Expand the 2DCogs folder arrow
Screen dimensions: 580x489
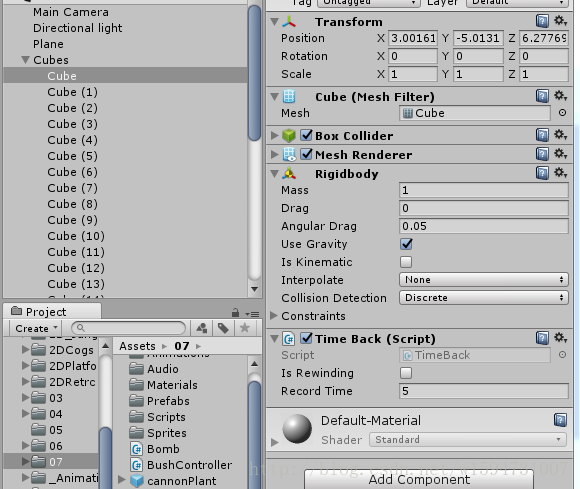pos(25,350)
